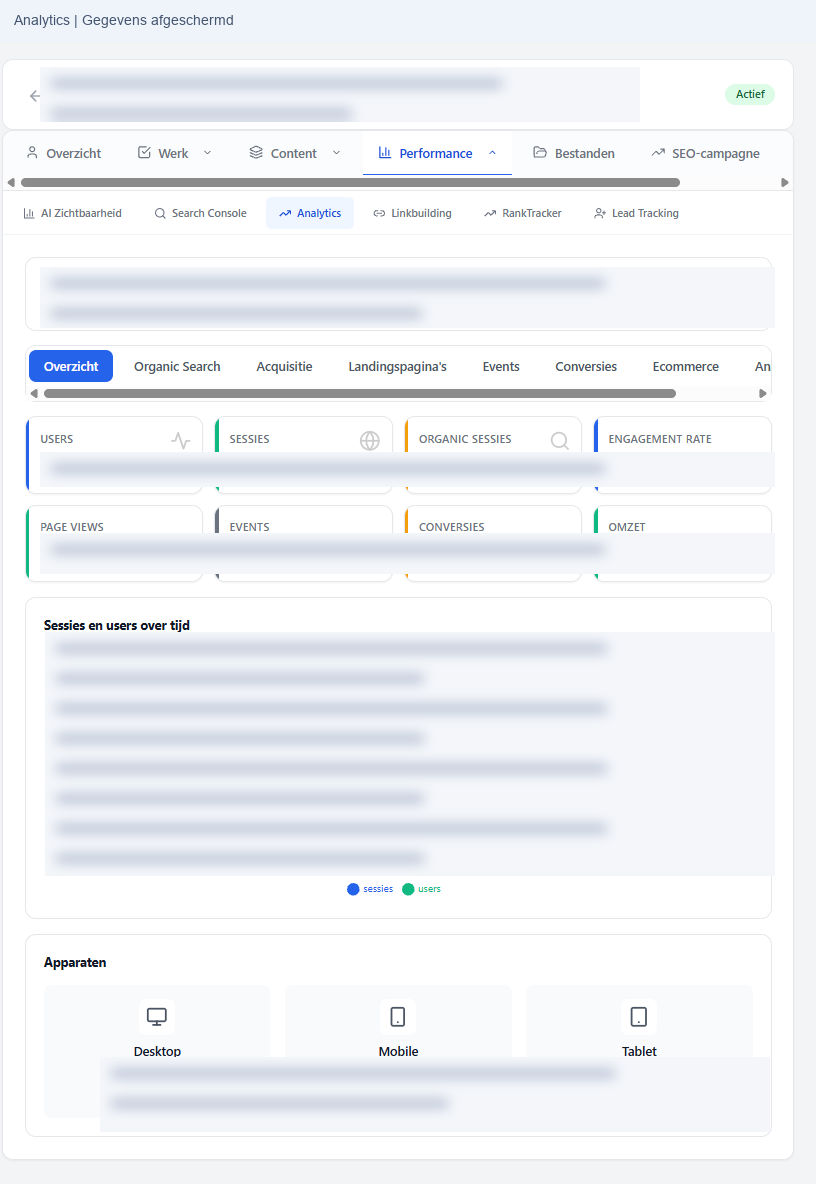The image size is (816, 1184).
Task: Click the analytics tabs scrollbar thumb
Action: point(360,393)
